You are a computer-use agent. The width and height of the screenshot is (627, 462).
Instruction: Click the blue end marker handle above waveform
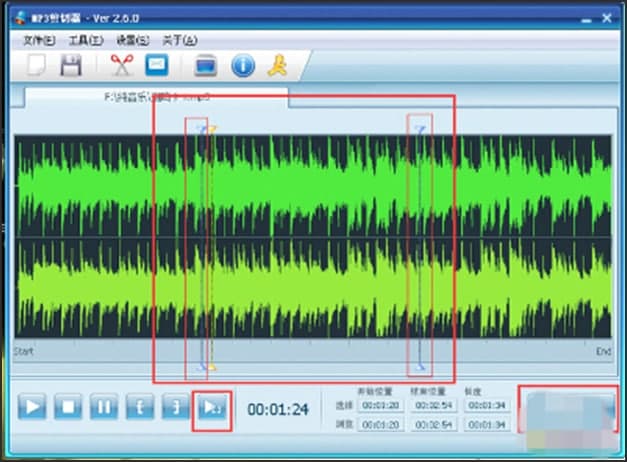[x=420, y=129]
